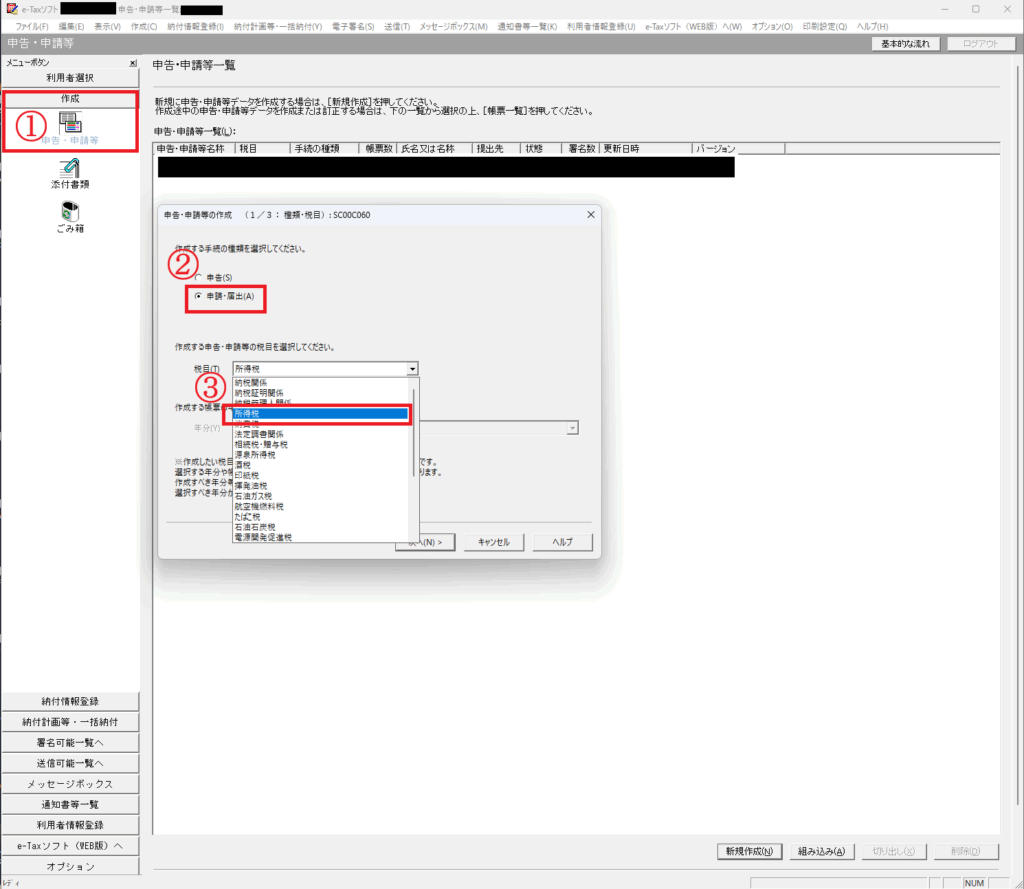
Task: Close the 申告・申請等の作成 dialog
Action: 590,214
